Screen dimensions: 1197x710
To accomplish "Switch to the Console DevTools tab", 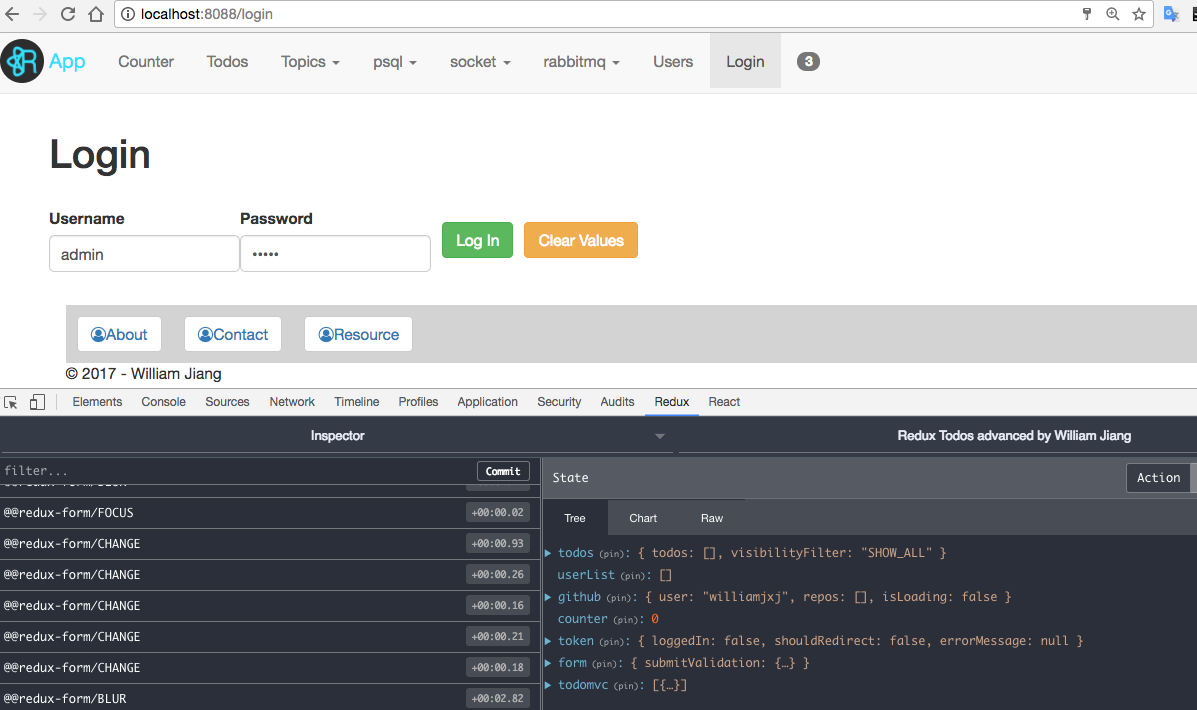I will click(x=163, y=402).
